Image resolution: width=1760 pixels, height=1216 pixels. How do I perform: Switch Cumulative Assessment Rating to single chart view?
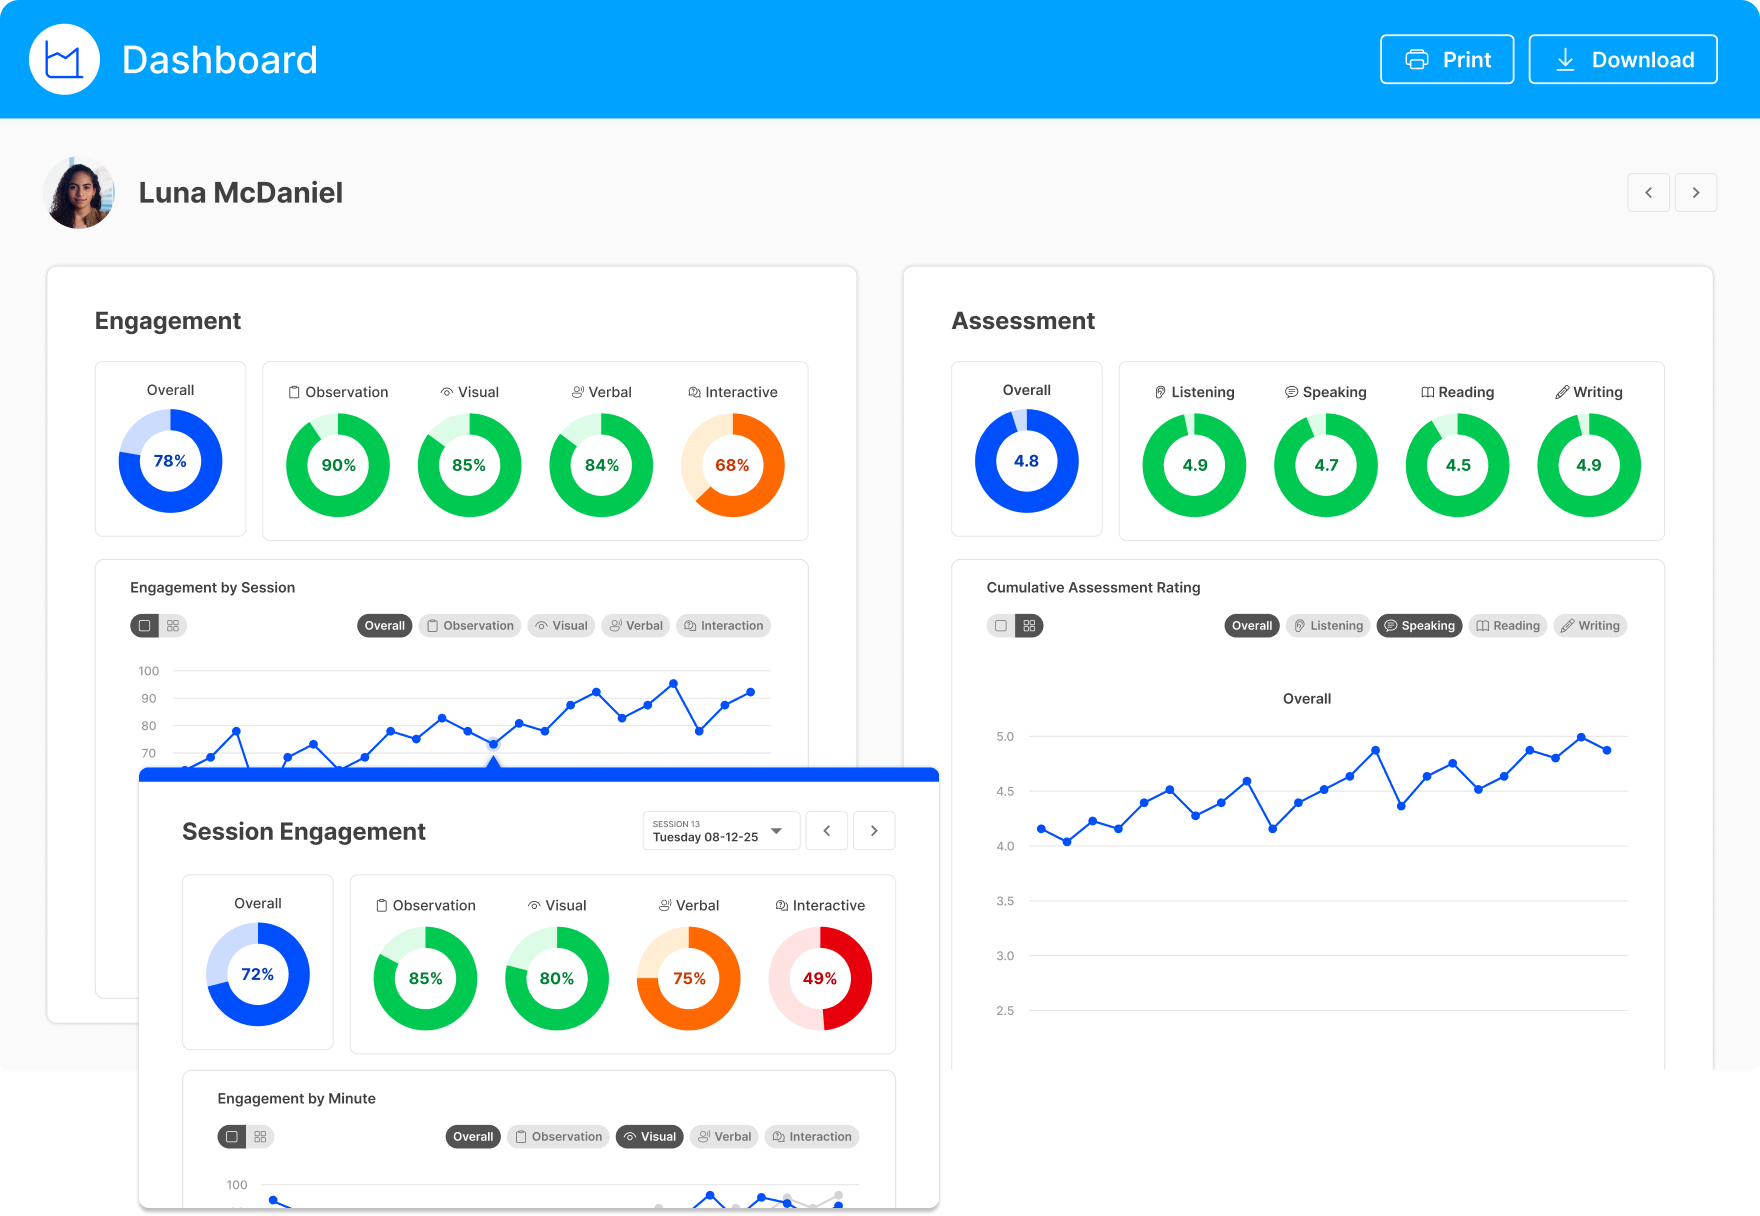(1000, 625)
